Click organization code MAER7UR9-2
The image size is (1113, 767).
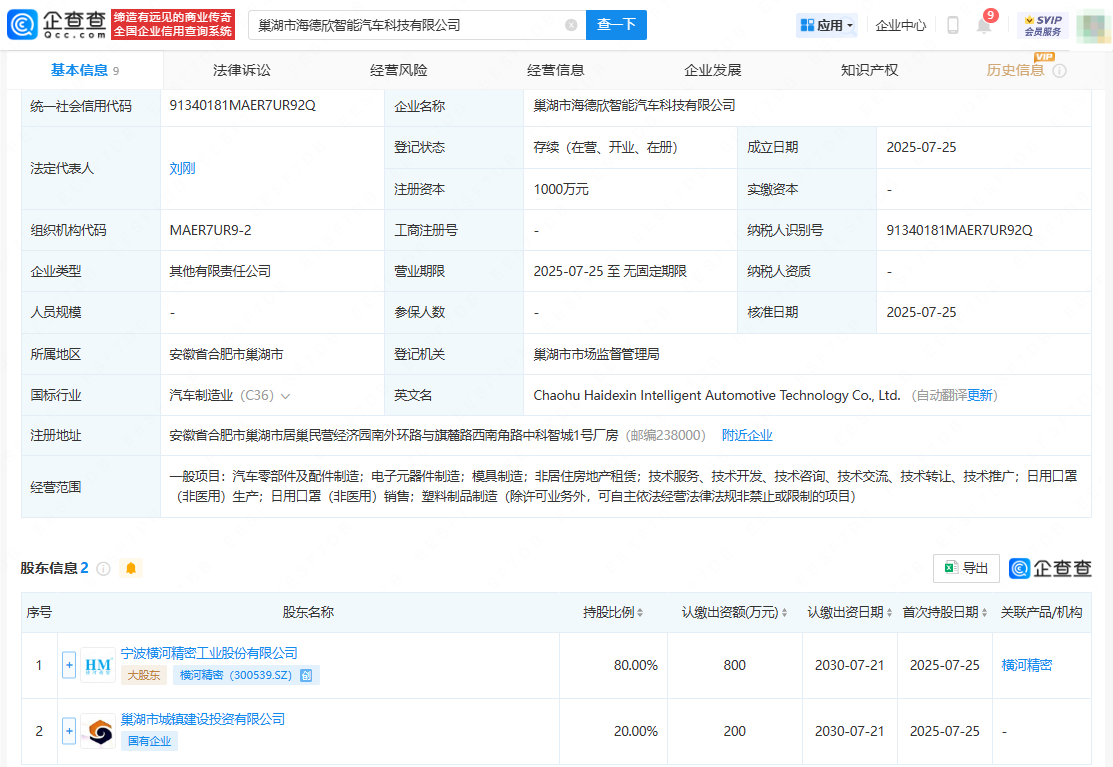(x=210, y=231)
